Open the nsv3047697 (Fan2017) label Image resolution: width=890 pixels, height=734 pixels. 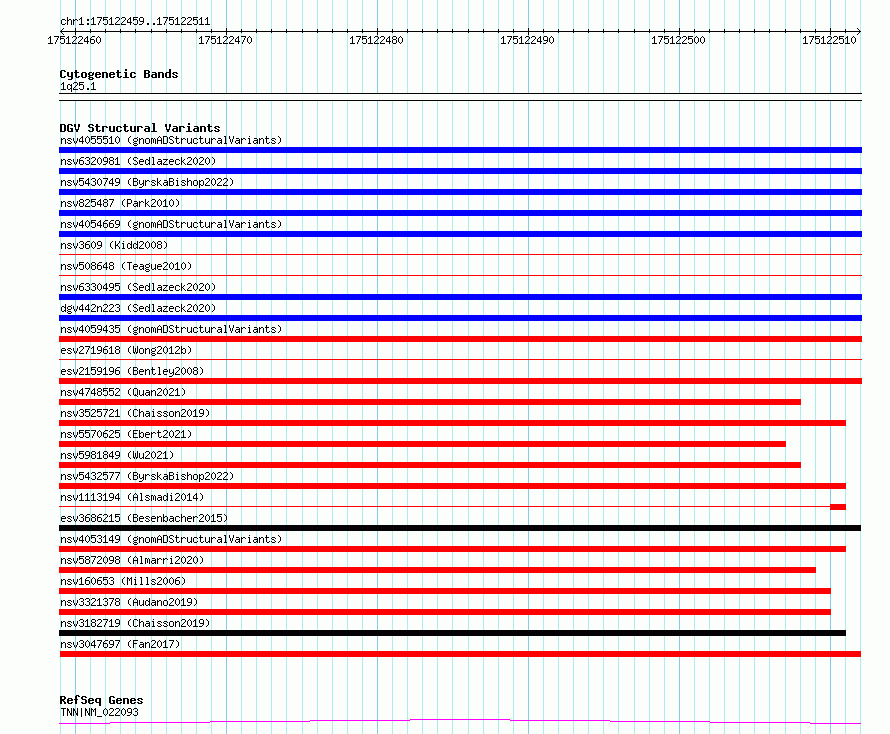click(x=120, y=644)
